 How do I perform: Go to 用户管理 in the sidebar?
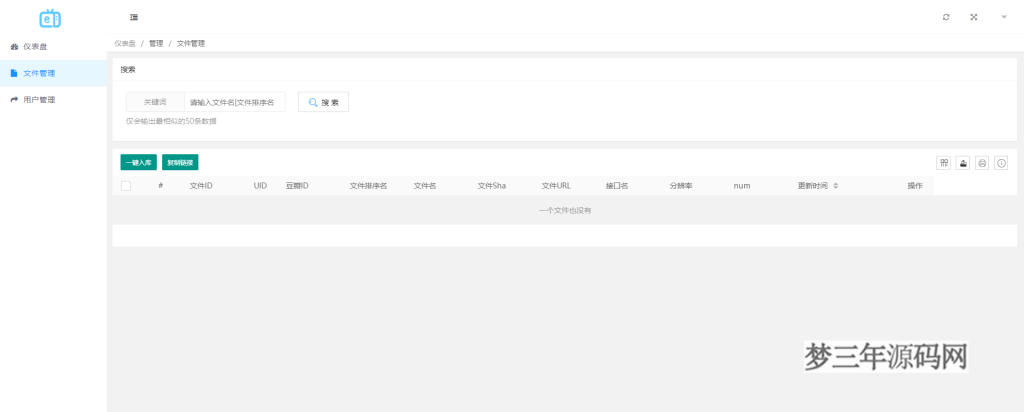pos(38,99)
